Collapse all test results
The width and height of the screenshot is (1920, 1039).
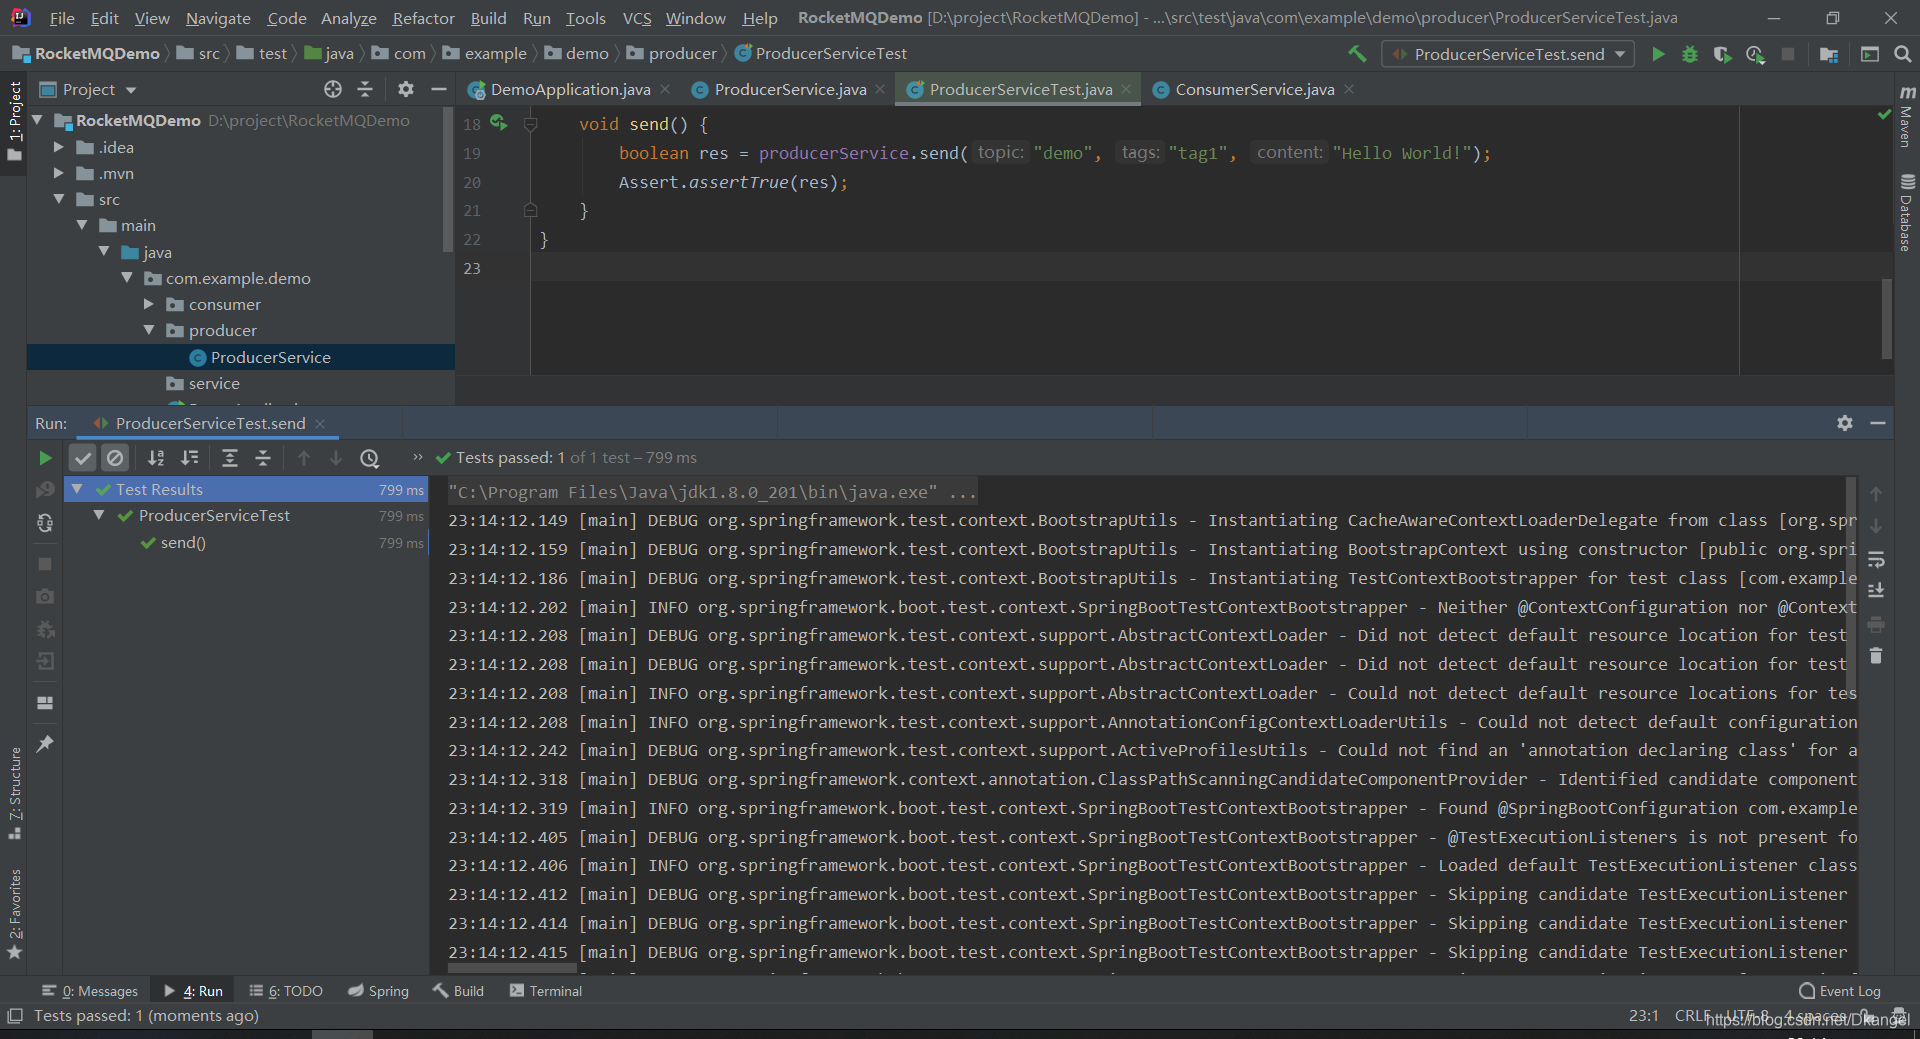click(x=263, y=458)
